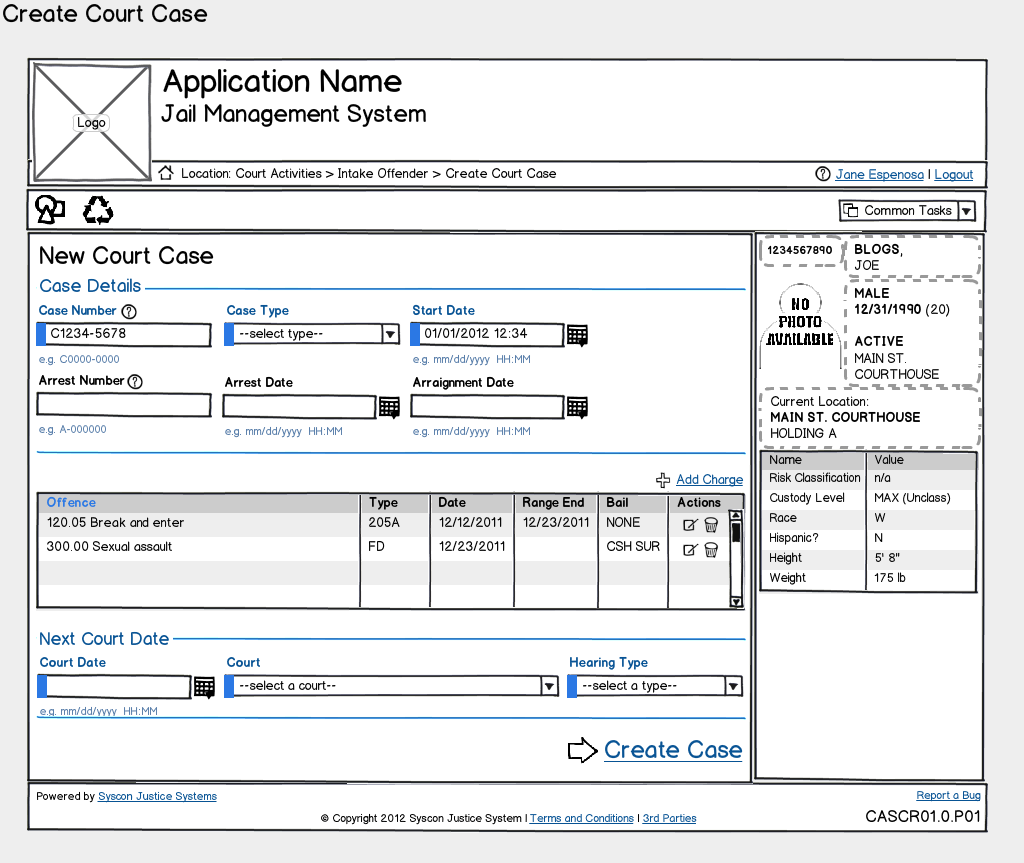Screen dimensions: 1024x863
Task: Click the Logout link
Action: point(953,175)
